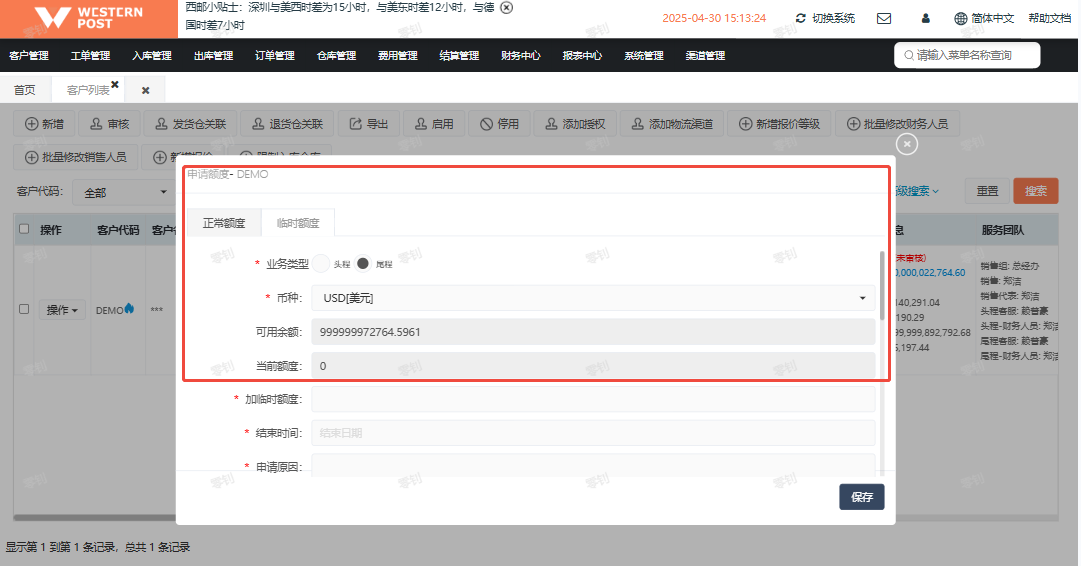Close the 客户列表 tab with its X
The height and width of the screenshot is (566, 1081).
point(115,85)
